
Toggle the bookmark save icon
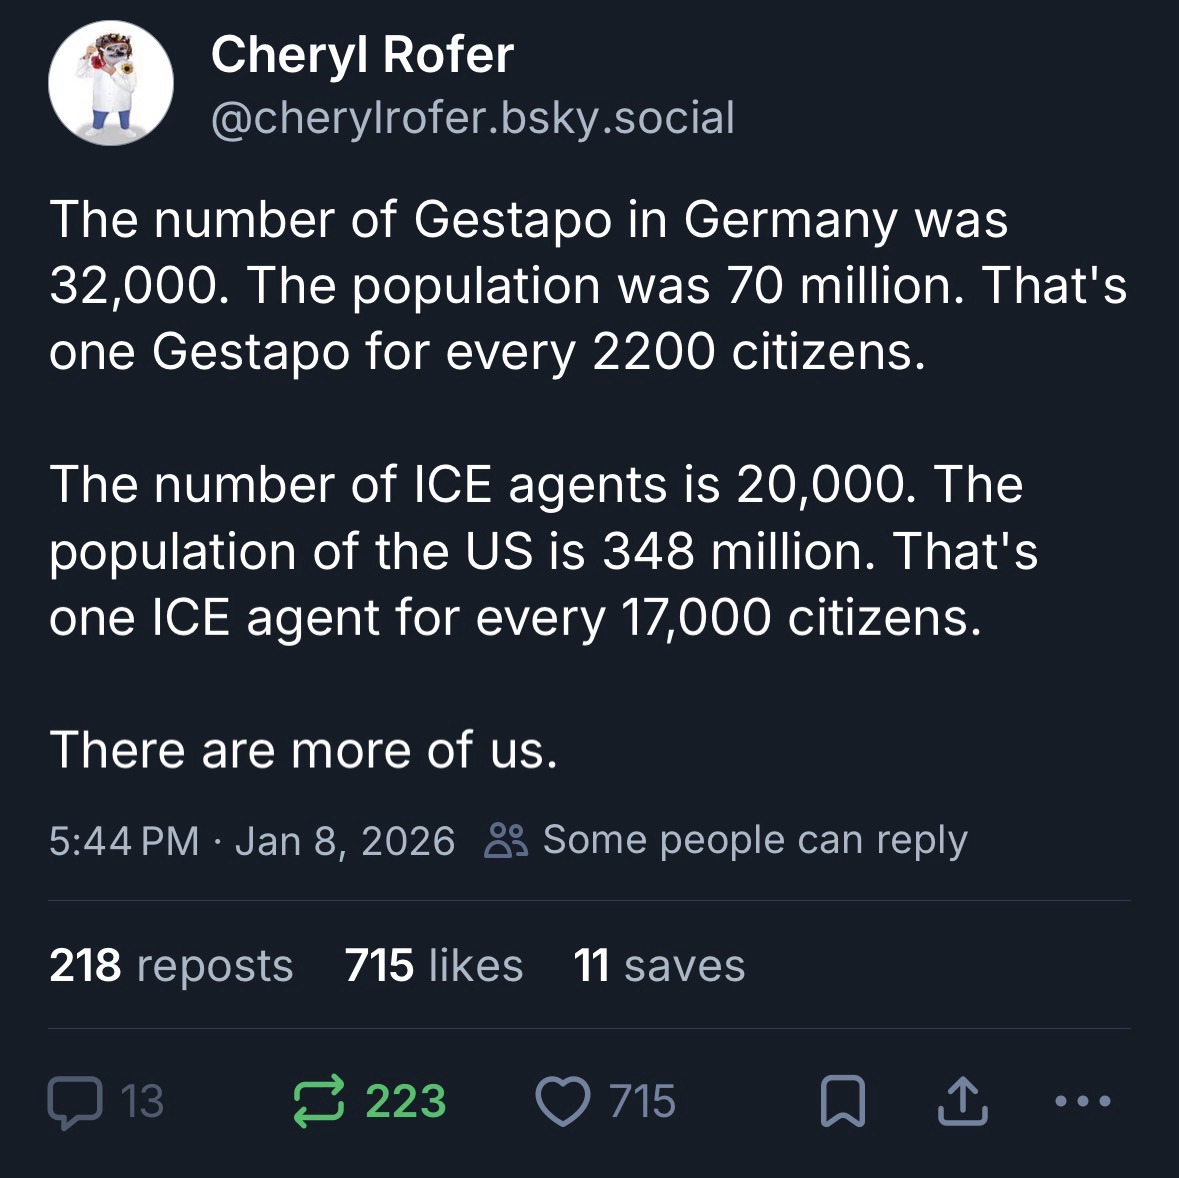click(x=842, y=1102)
